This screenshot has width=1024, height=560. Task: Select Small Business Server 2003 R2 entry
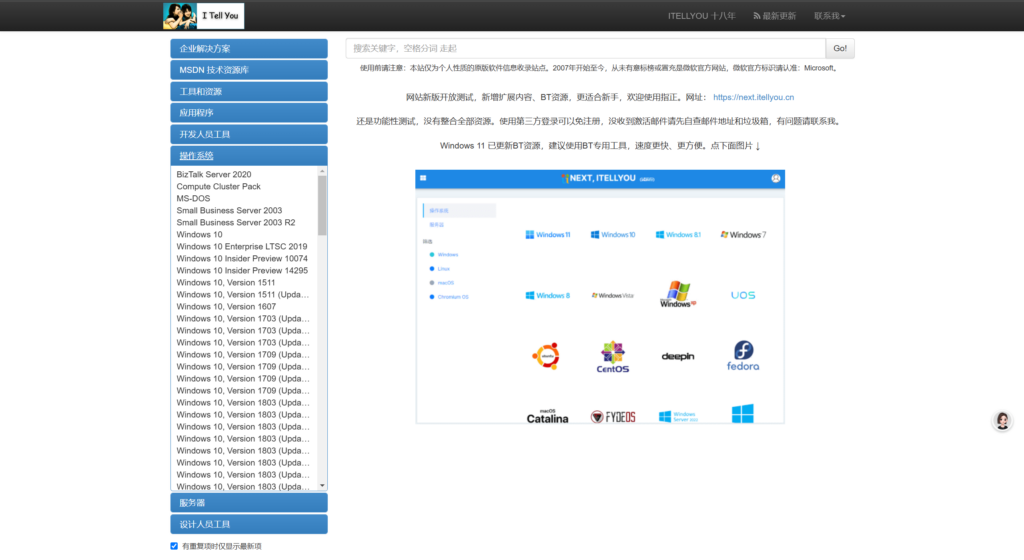tap(236, 223)
